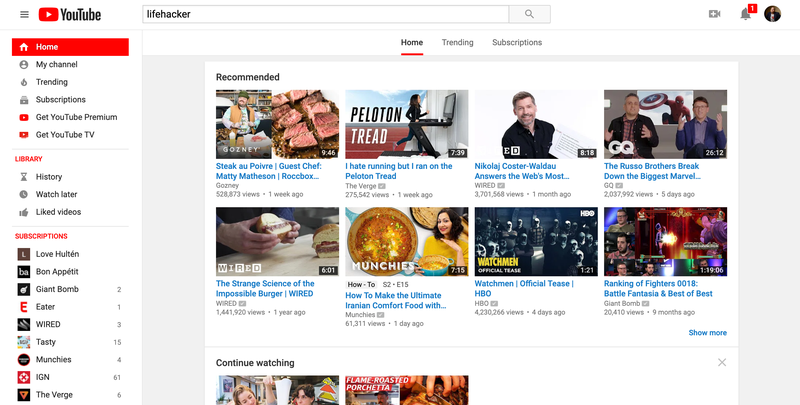Open Ranking of Fighters 0018 title

coord(658,288)
